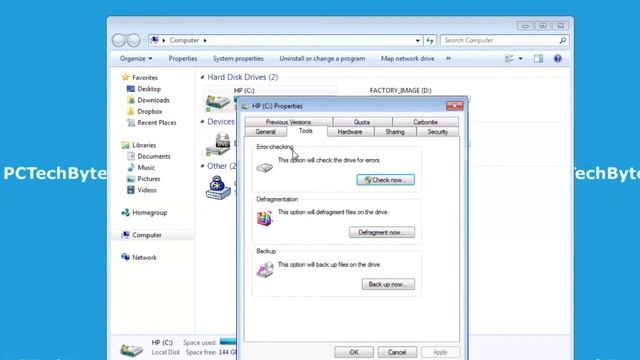640x360 pixels.
Task: Select the Quota tab
Action: 362,122
